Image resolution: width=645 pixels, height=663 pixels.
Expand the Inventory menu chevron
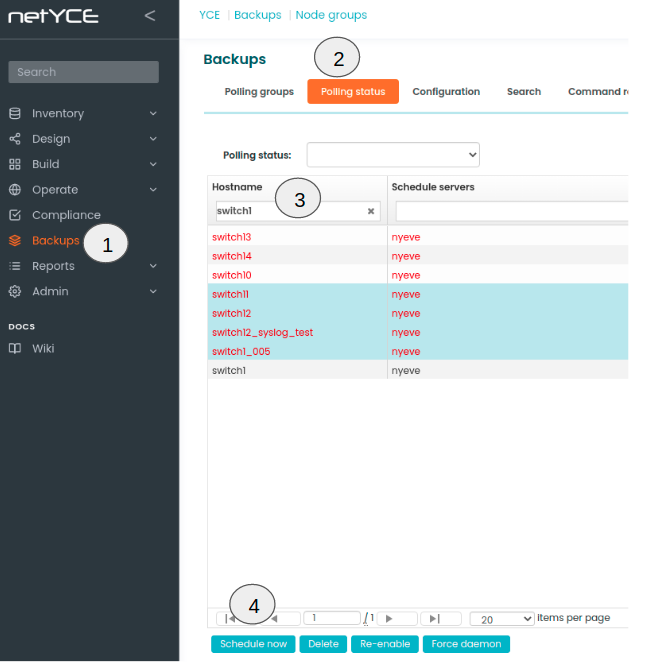[153, 113]
